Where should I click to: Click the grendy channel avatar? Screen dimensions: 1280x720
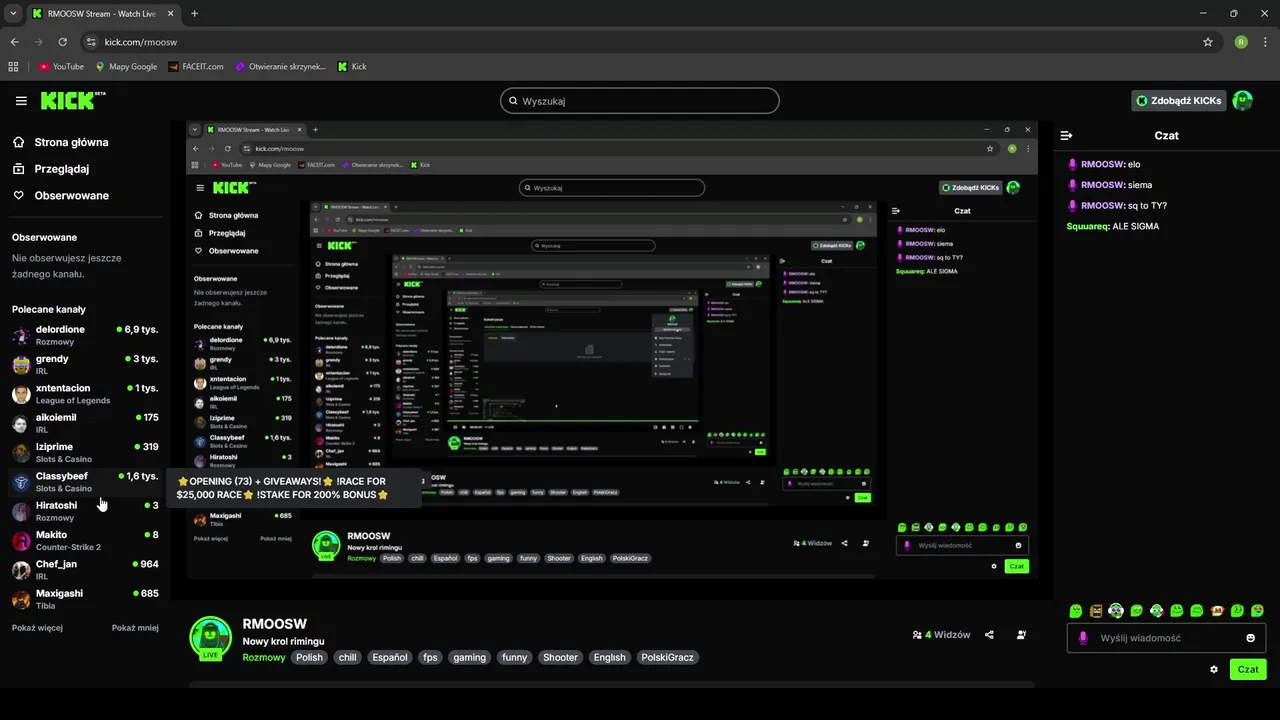tap(21, 364)
